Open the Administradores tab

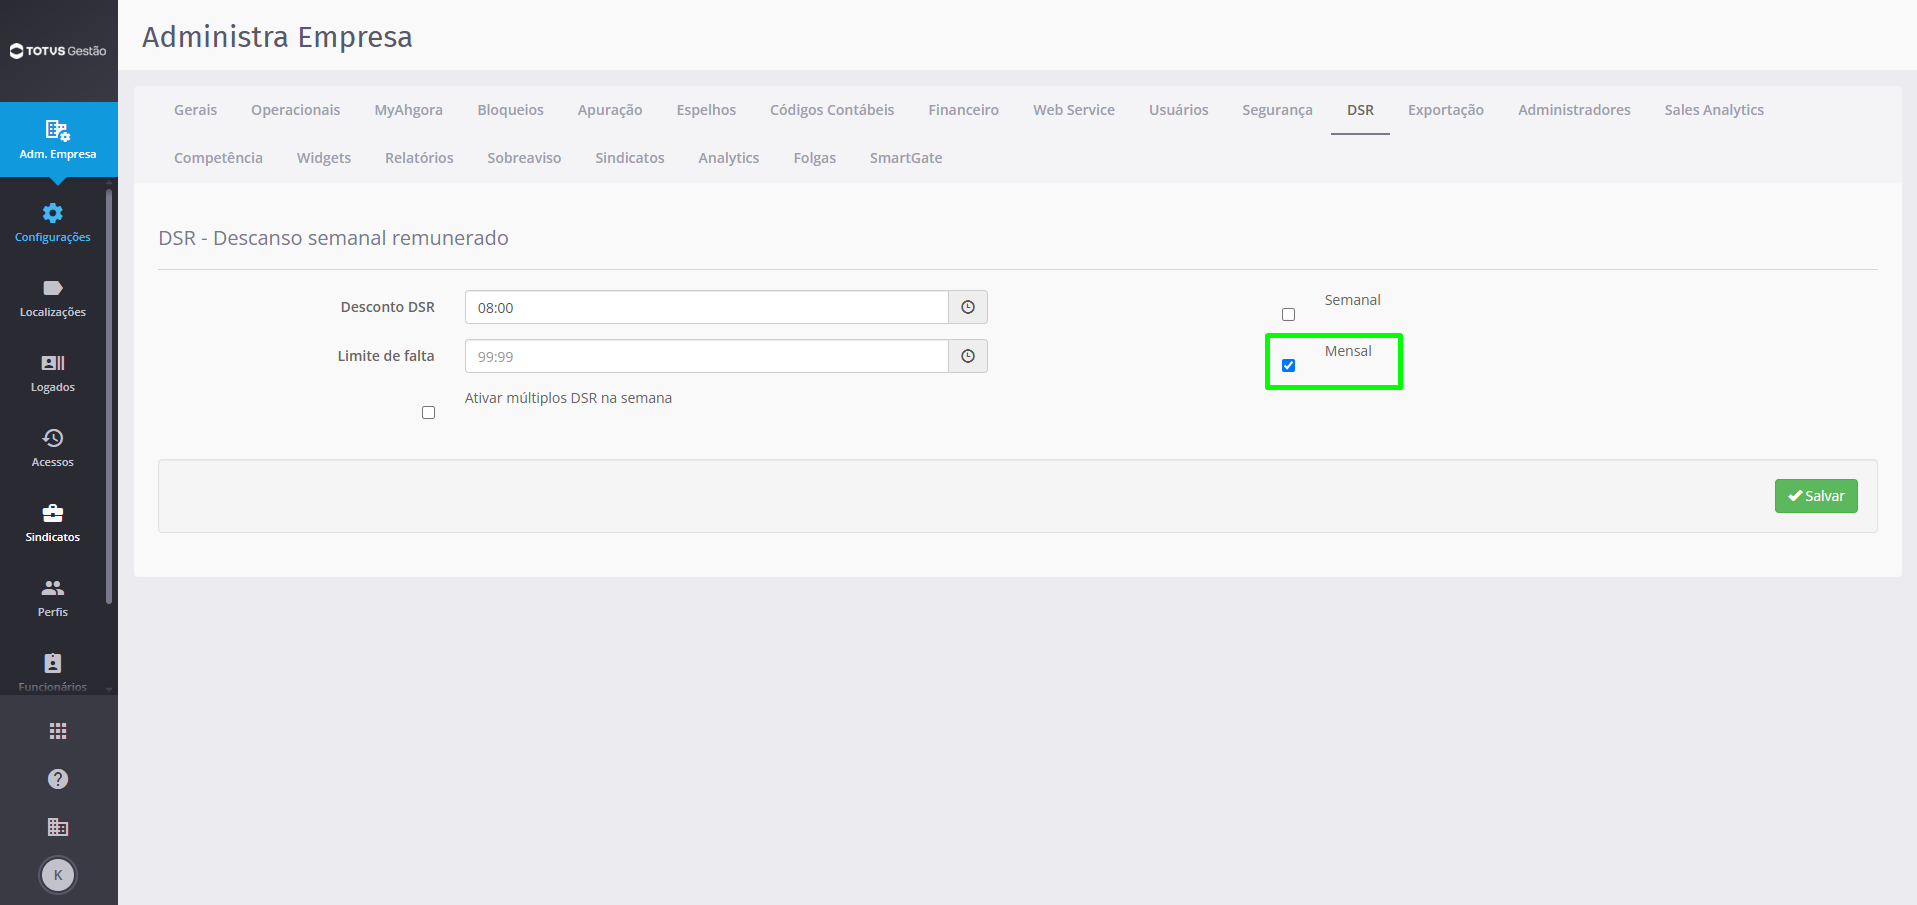tap(1574, 110)
